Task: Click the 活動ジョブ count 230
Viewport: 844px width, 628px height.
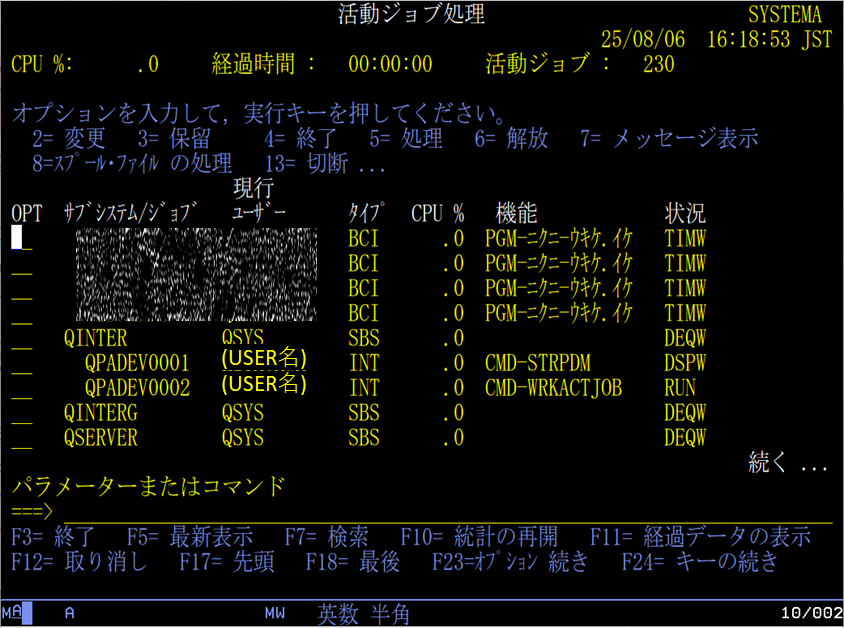Action: pos(658,64)
